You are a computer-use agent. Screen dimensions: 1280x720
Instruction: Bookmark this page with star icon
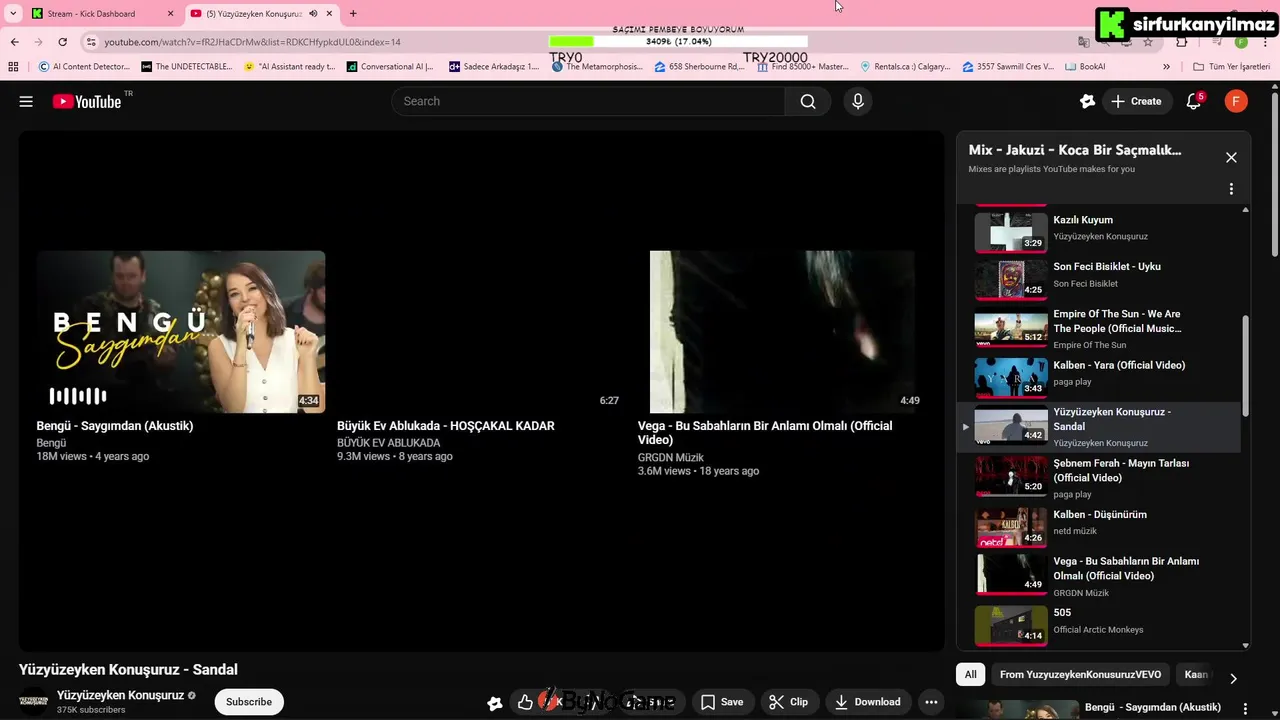(1148, 42)
